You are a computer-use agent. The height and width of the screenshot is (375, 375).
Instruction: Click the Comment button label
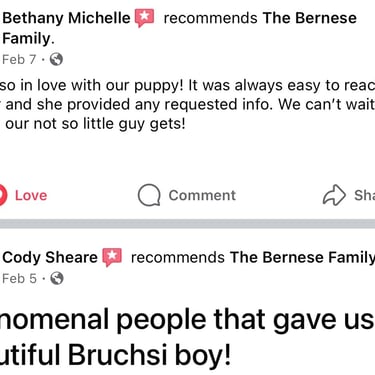(202, 195)
